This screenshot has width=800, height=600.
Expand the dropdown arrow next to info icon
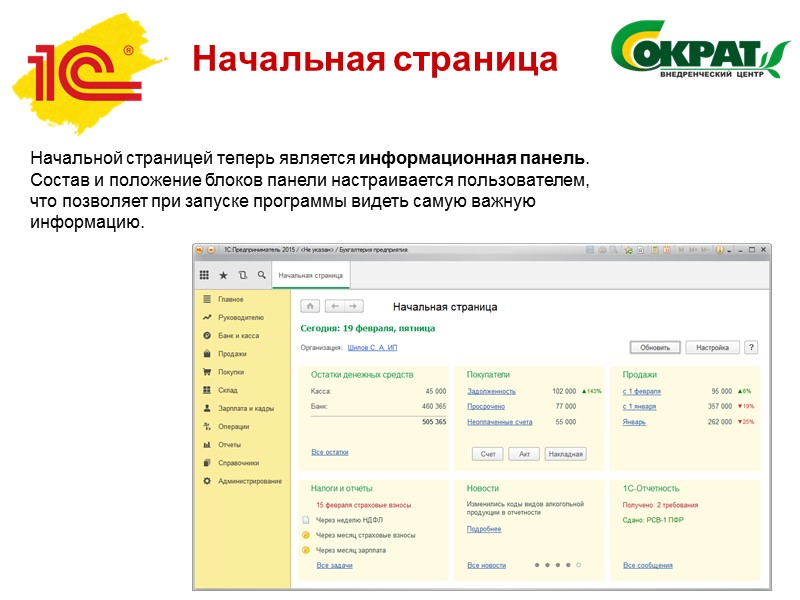tap(729, 251)
